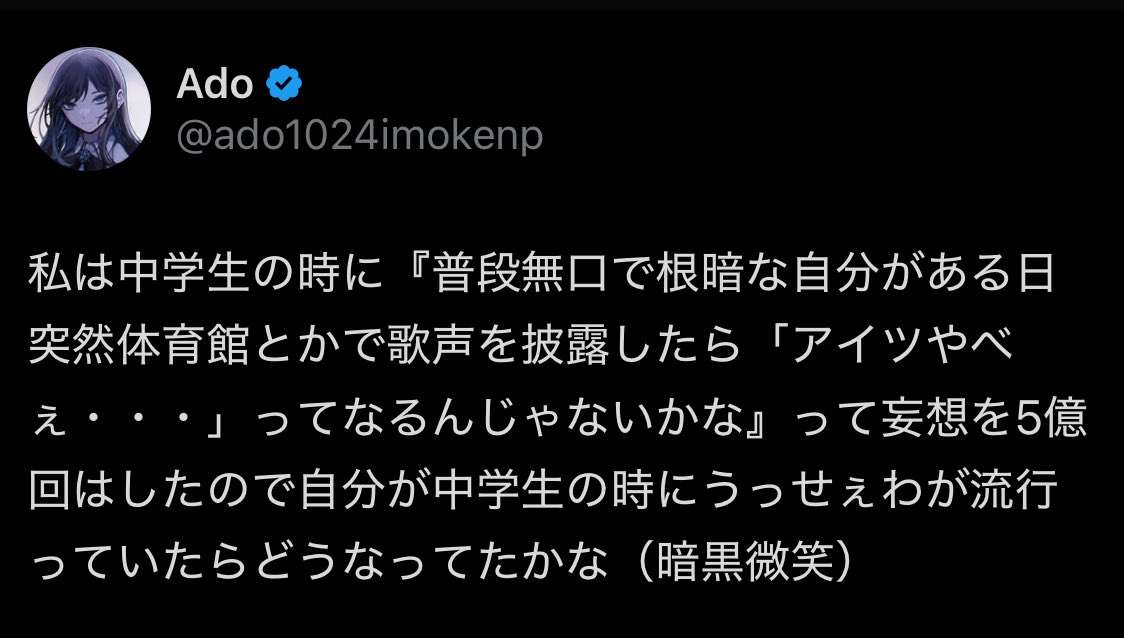1124x638 pixels.
Task: Click the number 5億 in the tweet
Action: click(1047, 421)
